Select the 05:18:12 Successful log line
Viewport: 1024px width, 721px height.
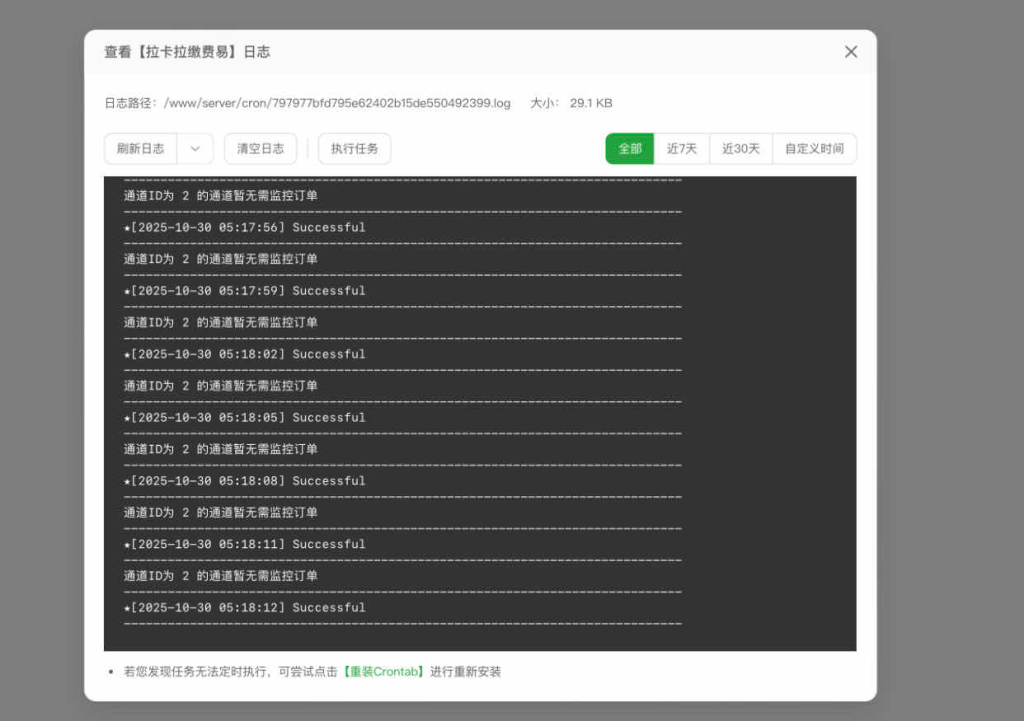246,607
